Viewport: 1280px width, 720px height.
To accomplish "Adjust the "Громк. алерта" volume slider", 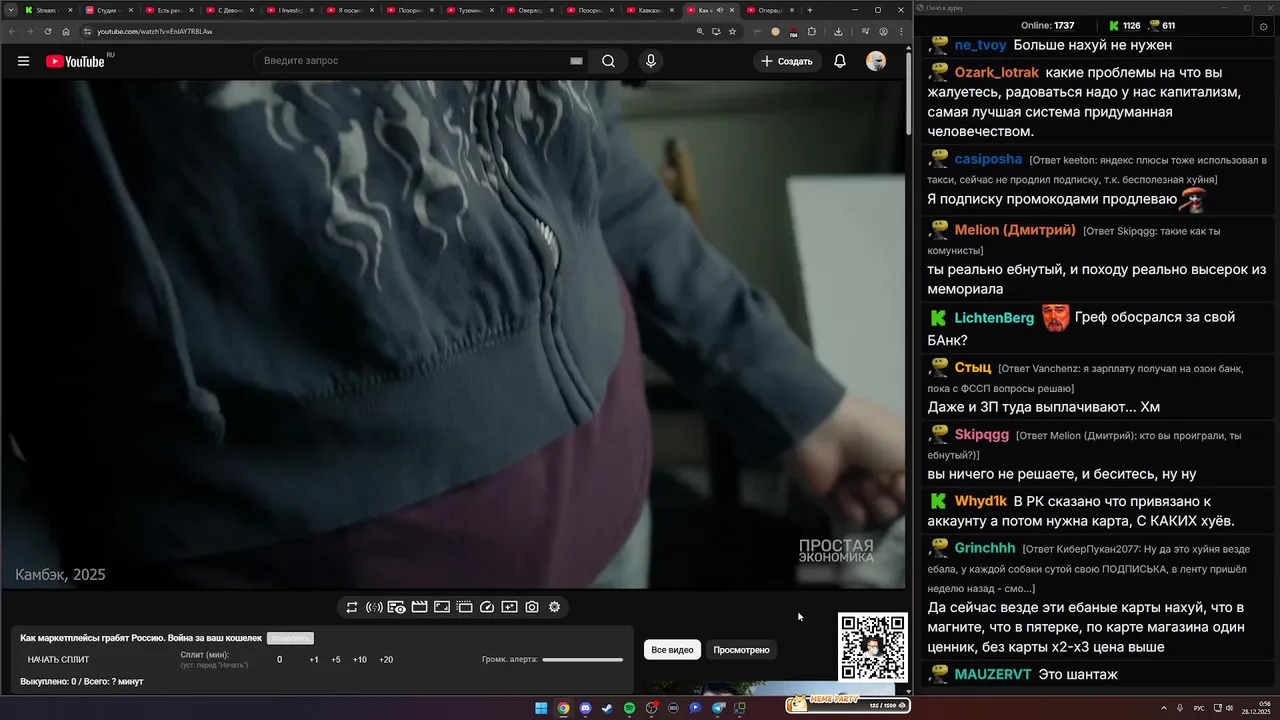I will coord(583,660).
